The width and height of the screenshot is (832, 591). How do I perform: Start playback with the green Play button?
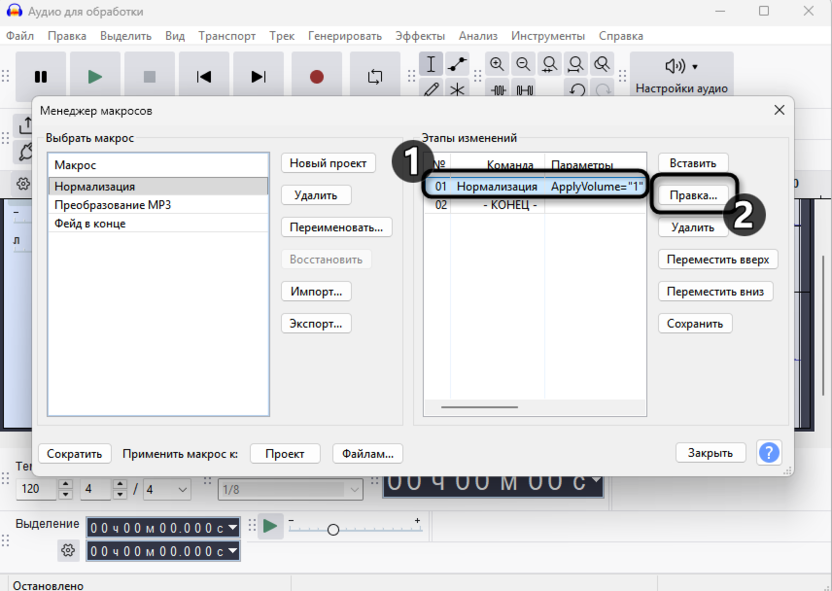tap(95, 76)
